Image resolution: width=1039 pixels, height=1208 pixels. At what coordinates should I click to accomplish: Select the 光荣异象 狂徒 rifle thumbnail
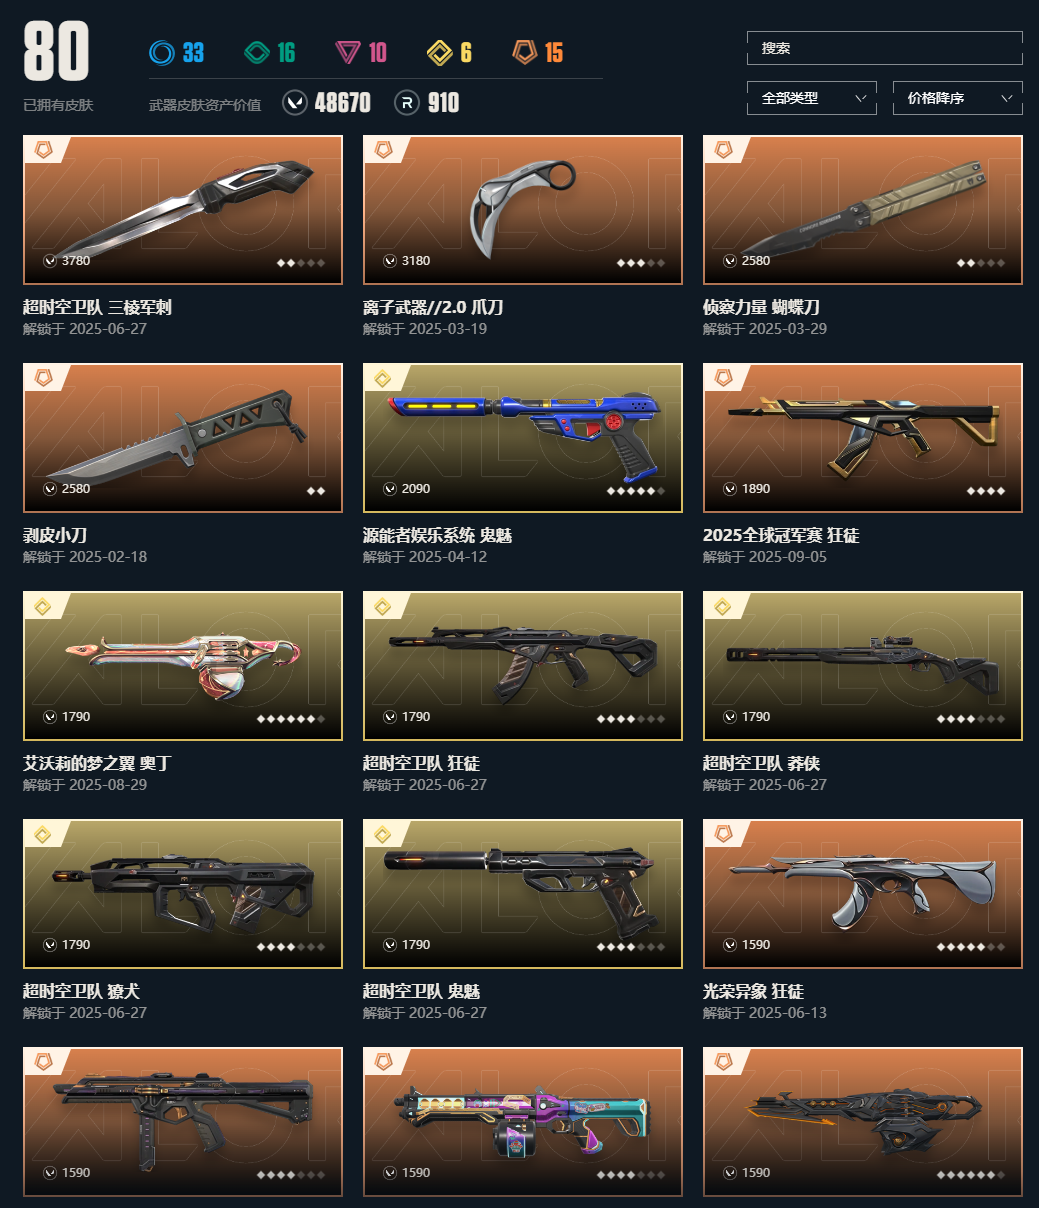coord(863,894)
